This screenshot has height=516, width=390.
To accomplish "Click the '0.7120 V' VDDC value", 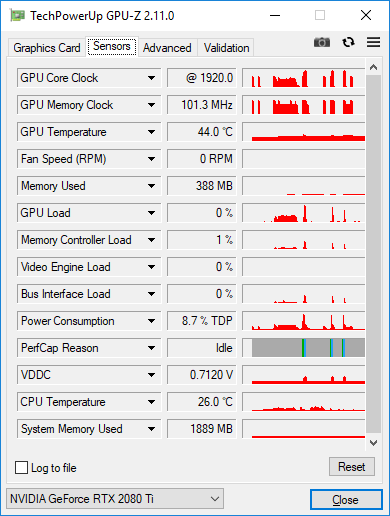I will pos(202,375).
